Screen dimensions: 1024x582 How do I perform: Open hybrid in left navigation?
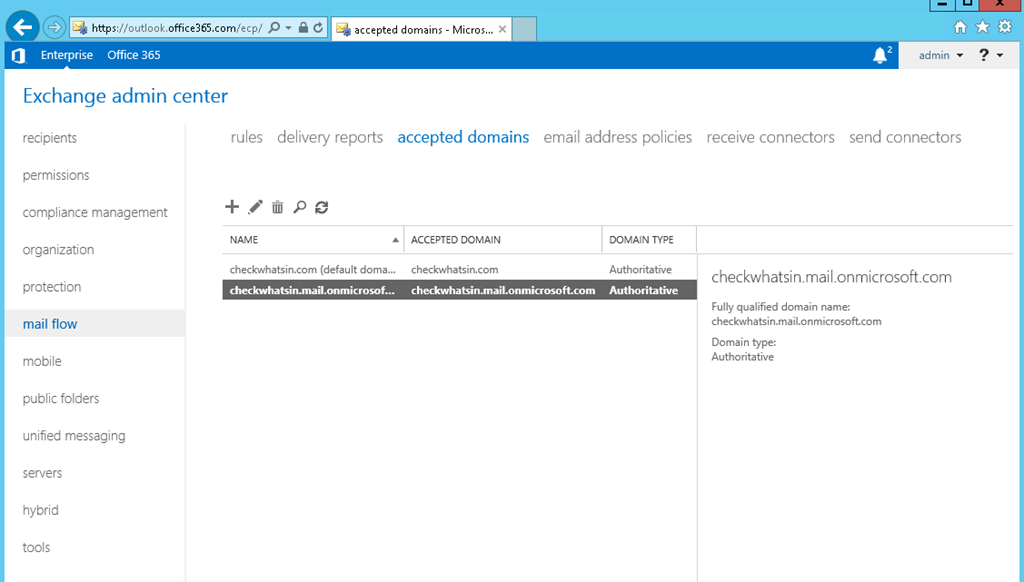coord(40,510)
